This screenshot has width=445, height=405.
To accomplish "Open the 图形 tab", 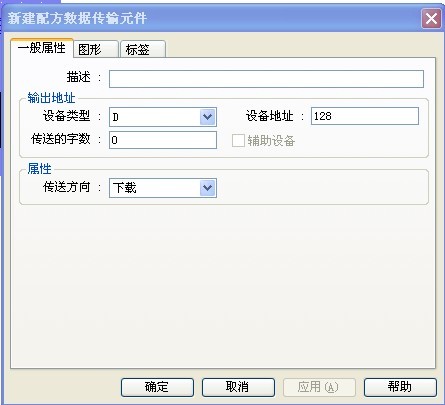I will pyautogui.click(x=96, y=50).
